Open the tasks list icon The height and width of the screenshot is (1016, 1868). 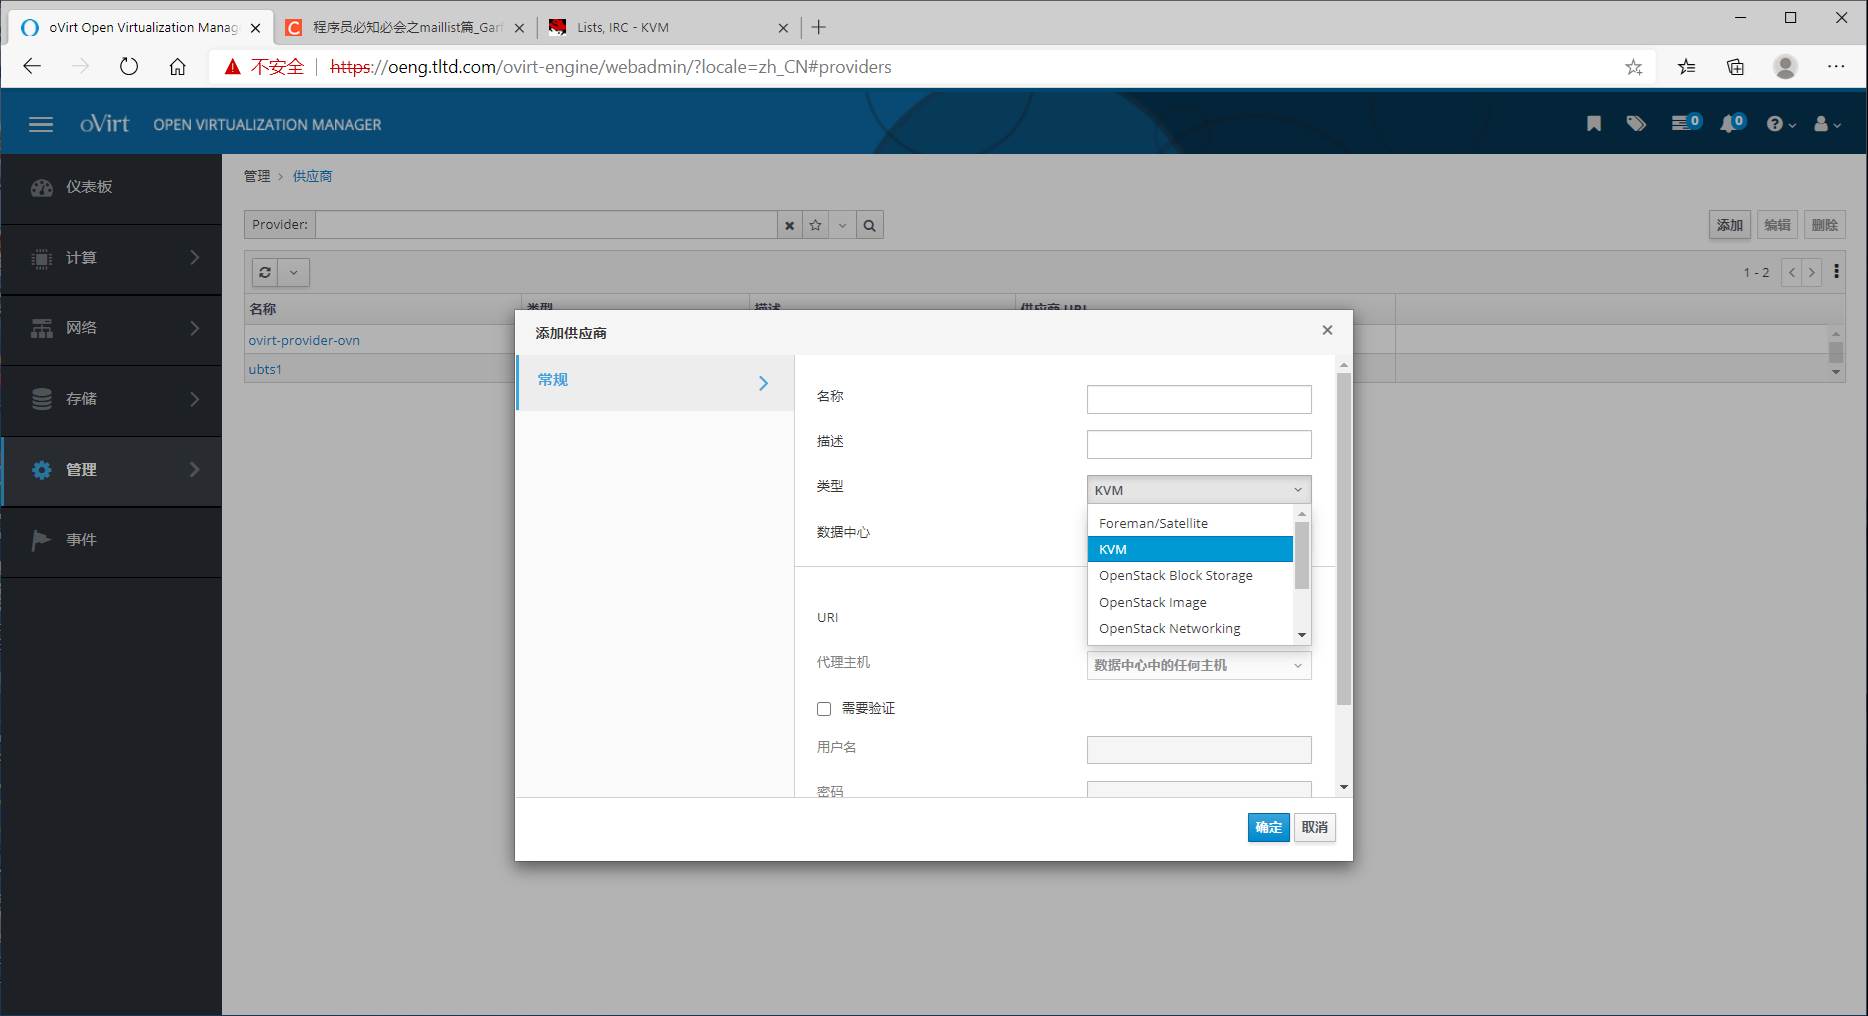pyautogui.click(x=1683, y=124)
